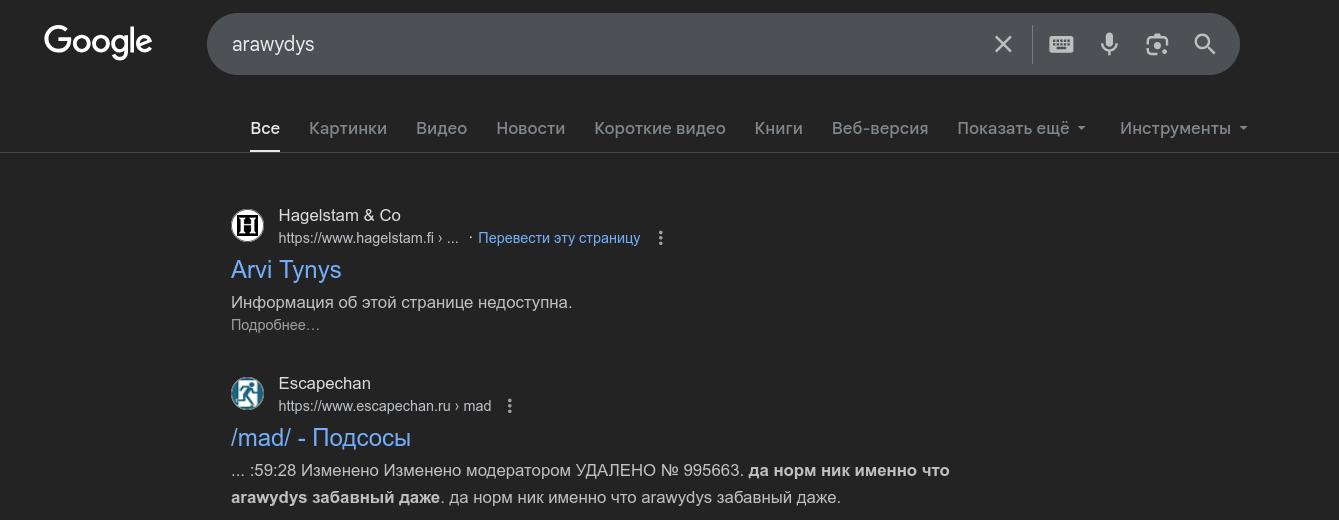1339x520 pixels.
Task: Submit search with the magnifying glass icon
Action: pyautogui.click(x=1205, y=44)
